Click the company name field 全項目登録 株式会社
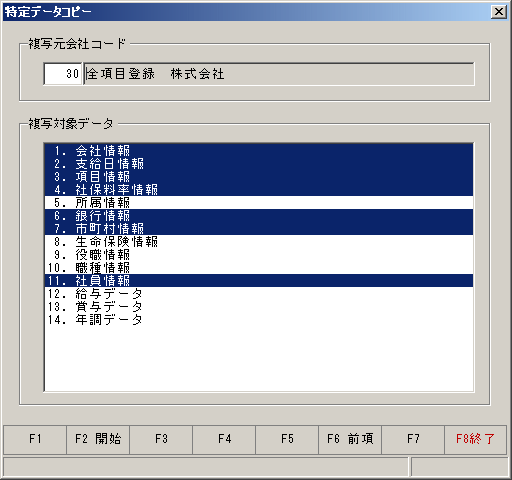Image resolution: width=512 pixels, height=480 pixels. tap(279, 74)
